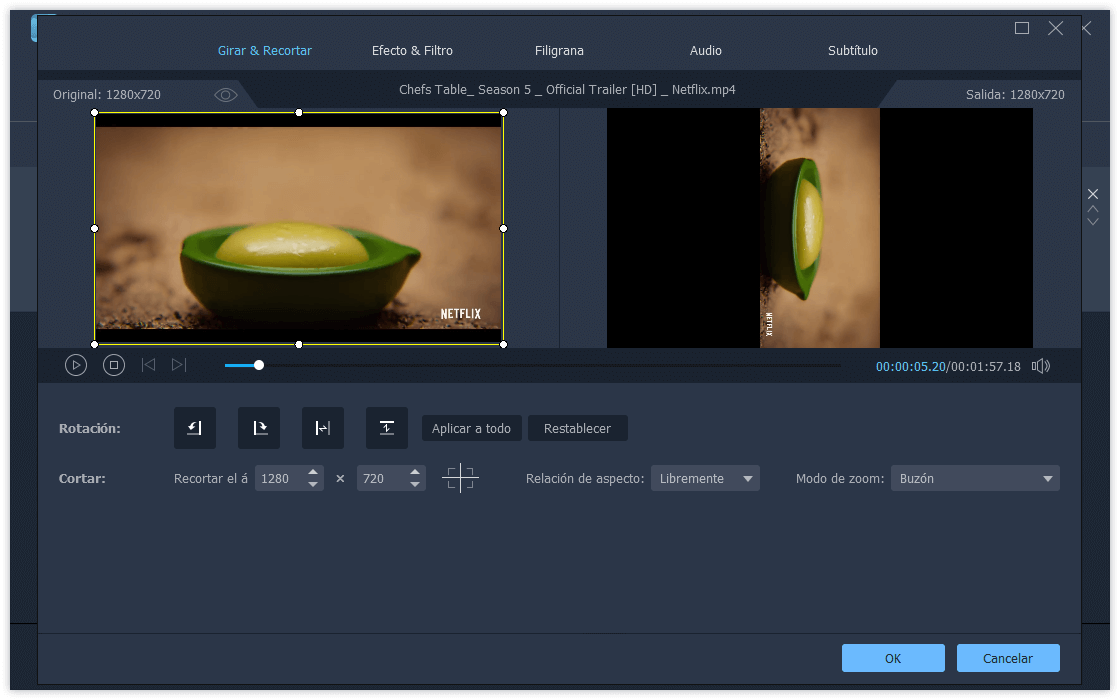The width and height of the screenshot is (1120, 700).
Task: Click the bottom-left crop corner handle
Action: click(95, 344)
